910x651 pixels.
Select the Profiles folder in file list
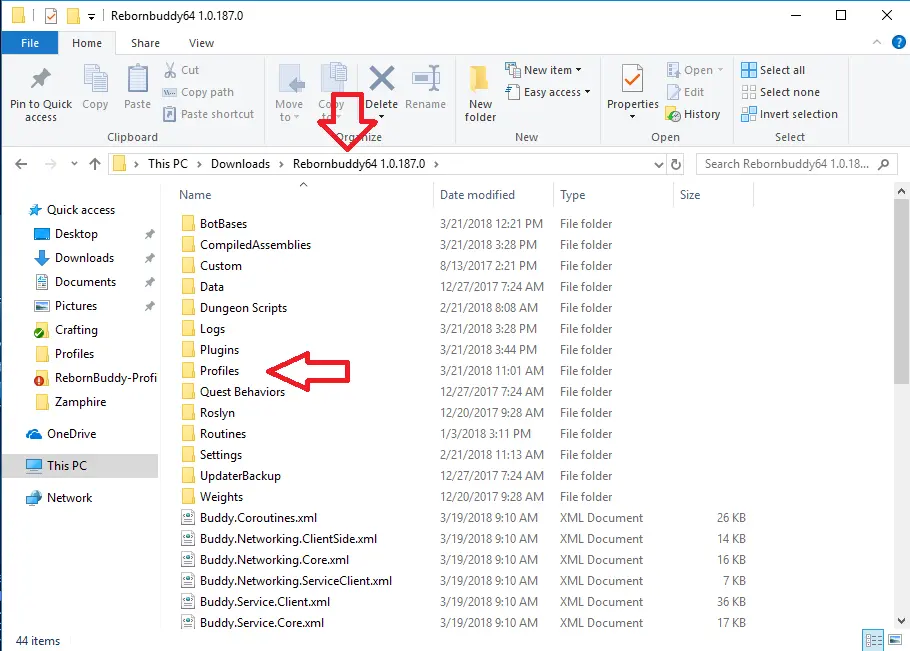pos(219,371)
